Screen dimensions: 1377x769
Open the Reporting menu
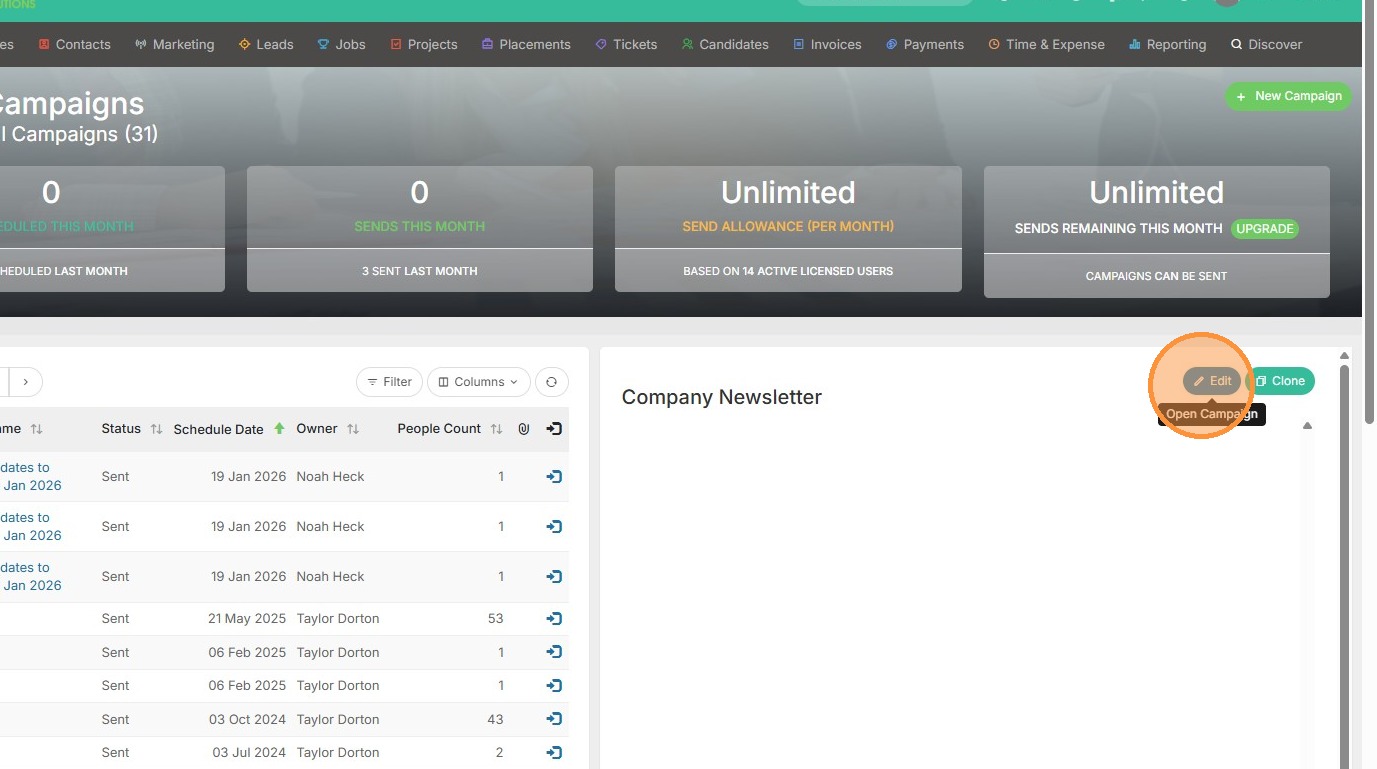(x=1167, y=44)
